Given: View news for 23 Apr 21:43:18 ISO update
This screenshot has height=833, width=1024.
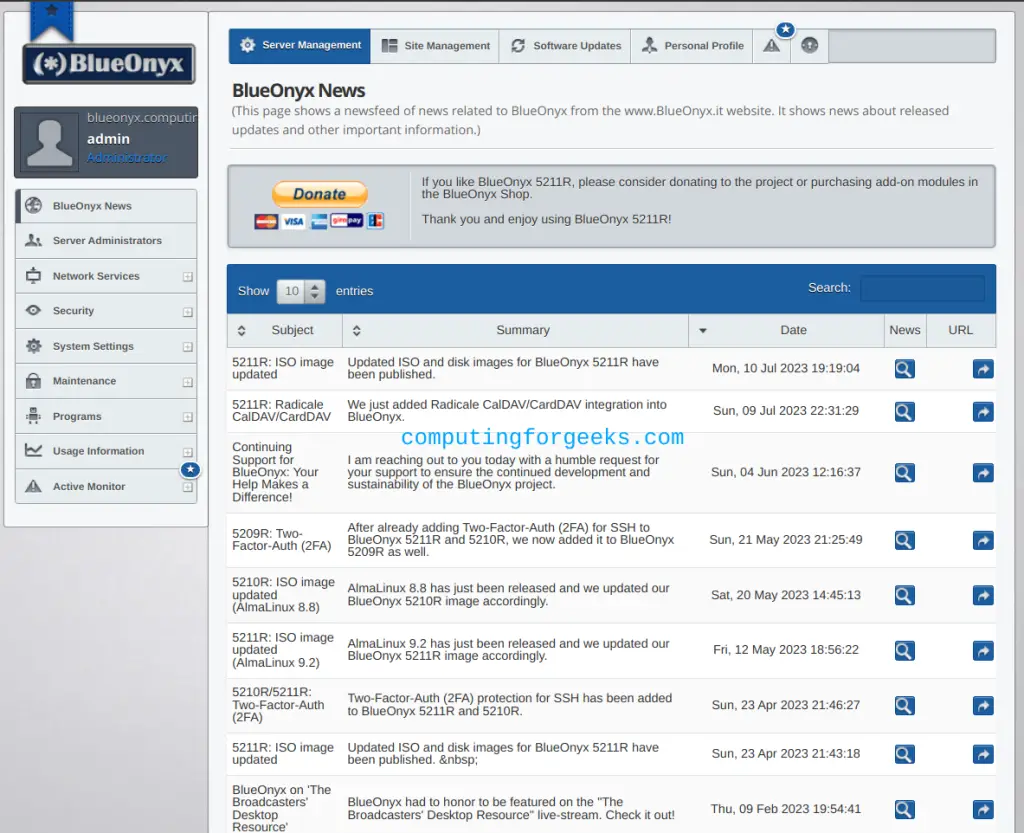Looking at the screenshot, I should (x=904, y=755).
